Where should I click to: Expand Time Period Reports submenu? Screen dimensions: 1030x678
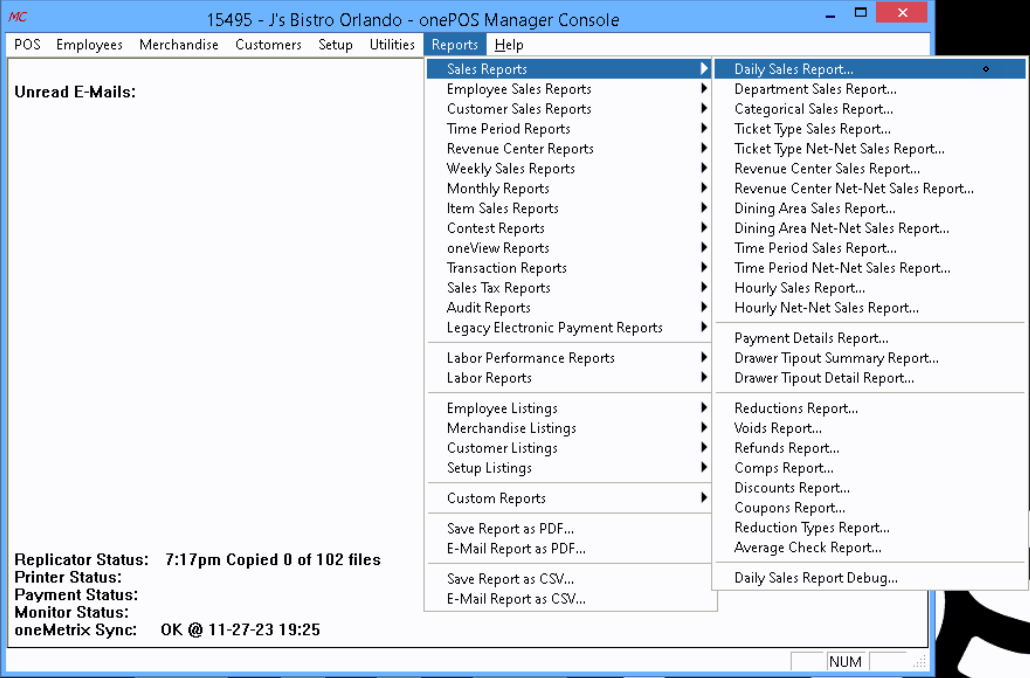coord(569,129)
